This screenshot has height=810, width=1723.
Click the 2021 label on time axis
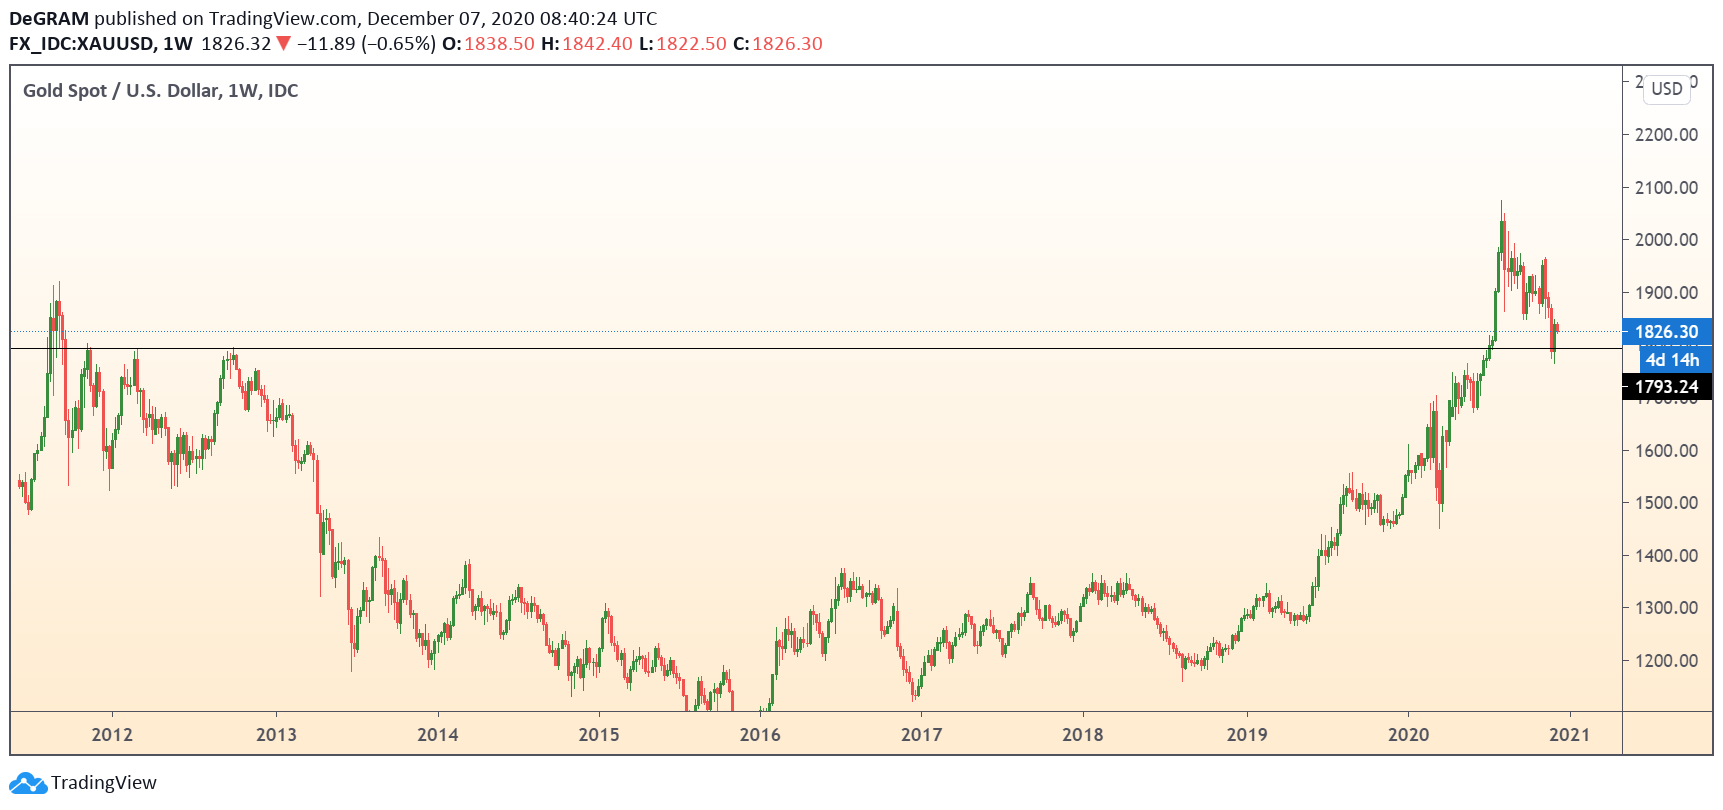1569,735
